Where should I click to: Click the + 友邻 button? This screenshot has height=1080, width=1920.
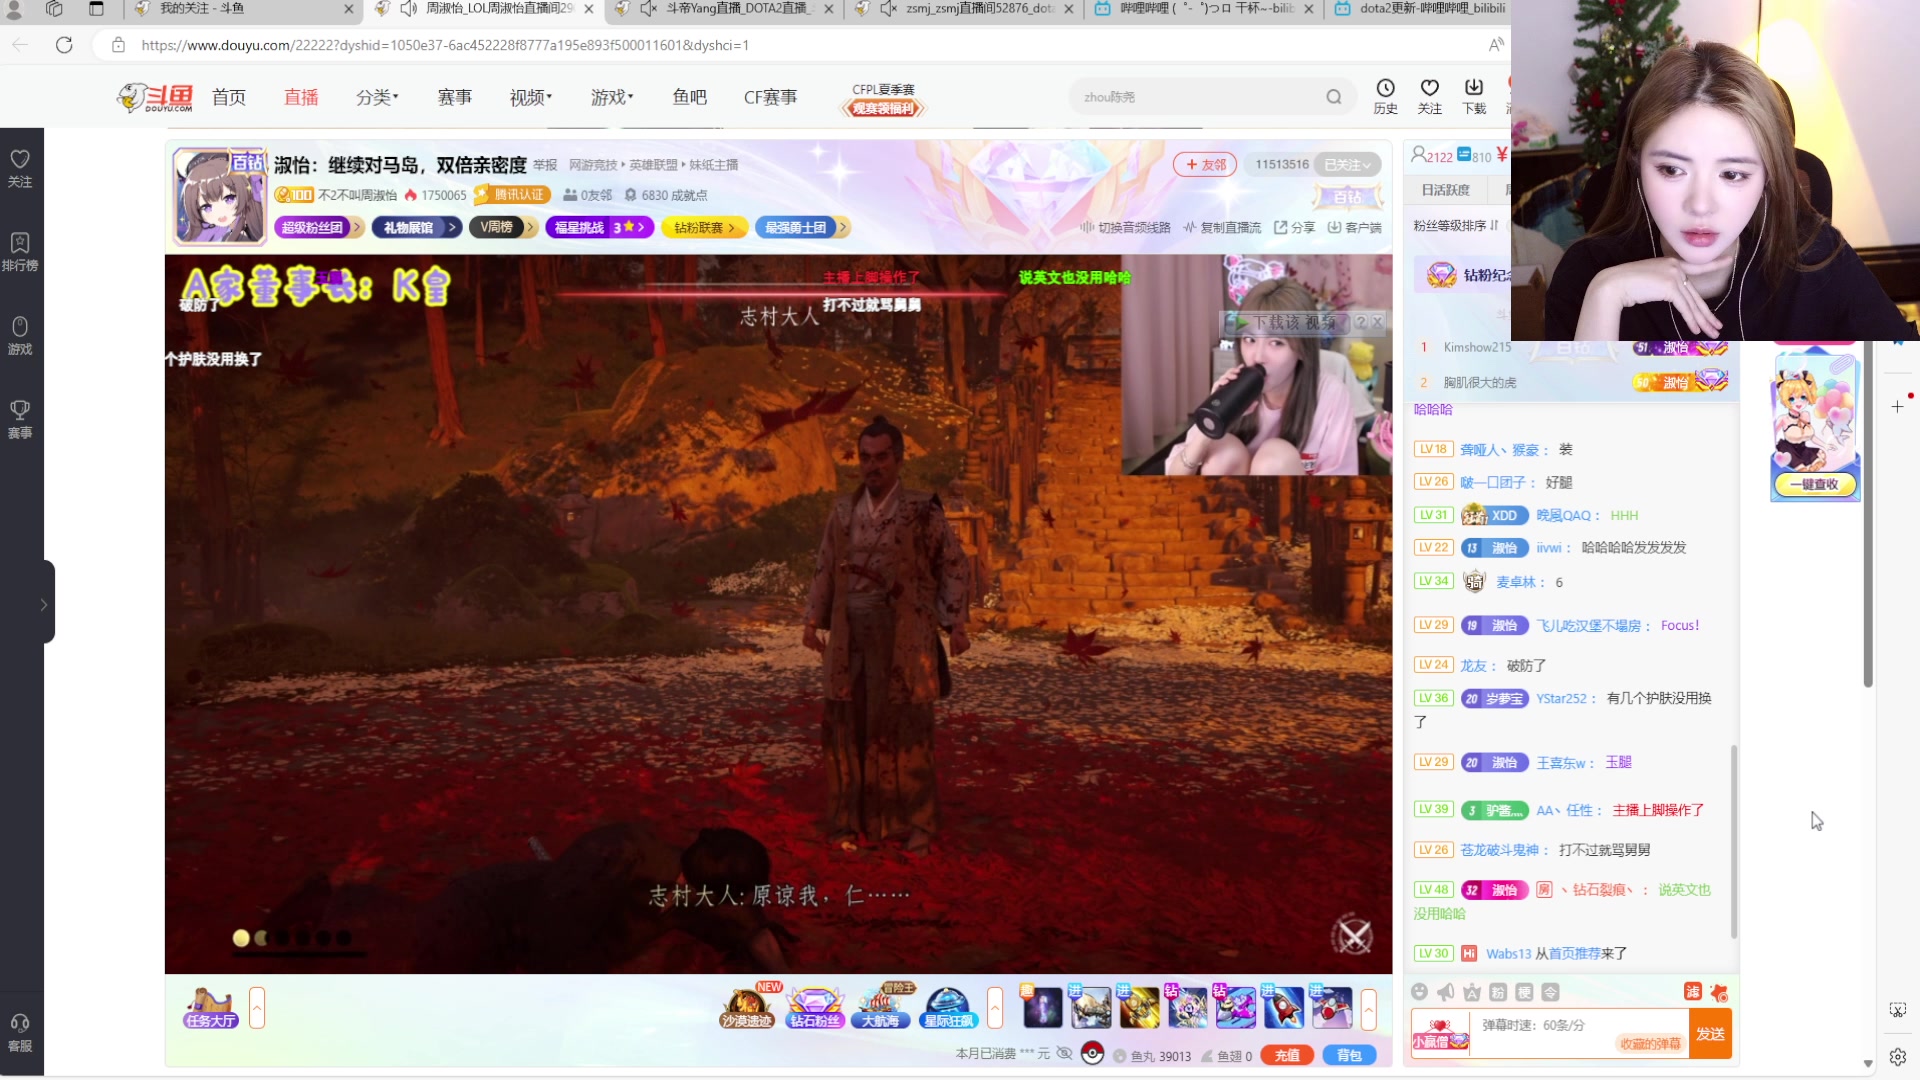coord(1206,165)
